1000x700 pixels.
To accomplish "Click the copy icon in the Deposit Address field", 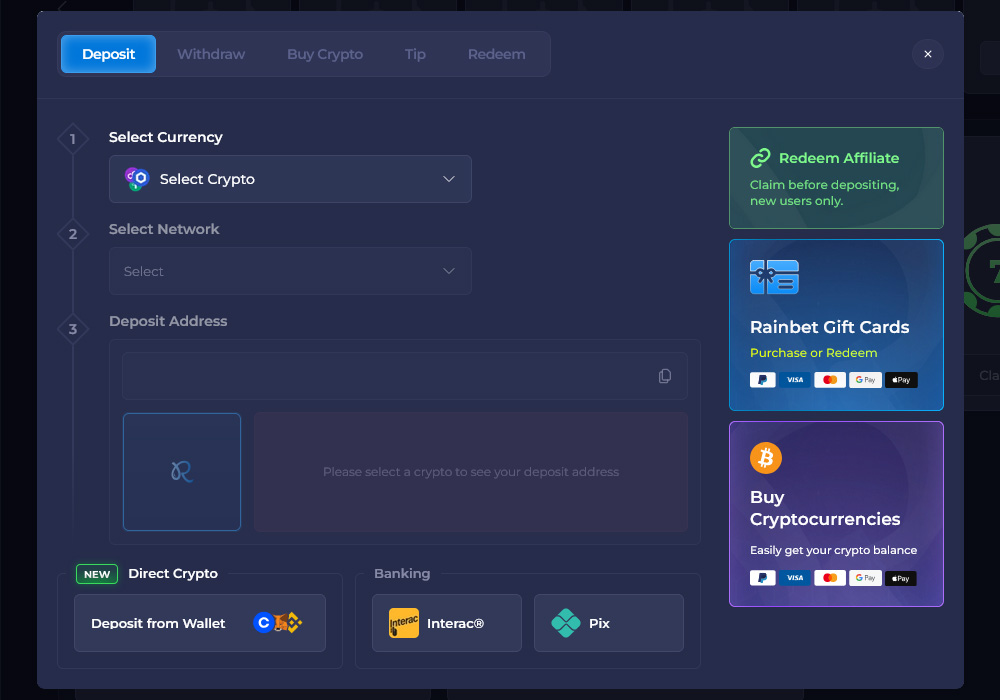I will pyautogui.click(x=665, y=375).
